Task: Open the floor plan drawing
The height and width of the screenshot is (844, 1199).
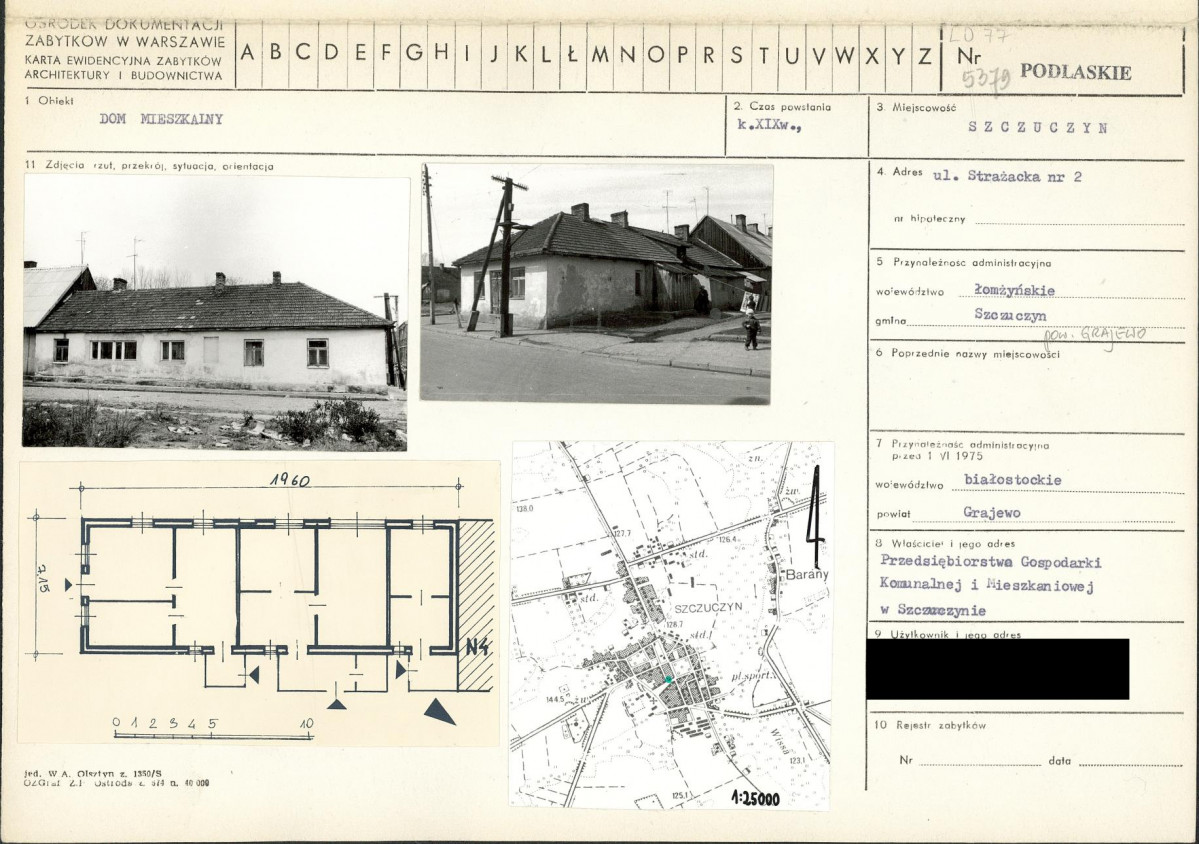Action: 258,602
